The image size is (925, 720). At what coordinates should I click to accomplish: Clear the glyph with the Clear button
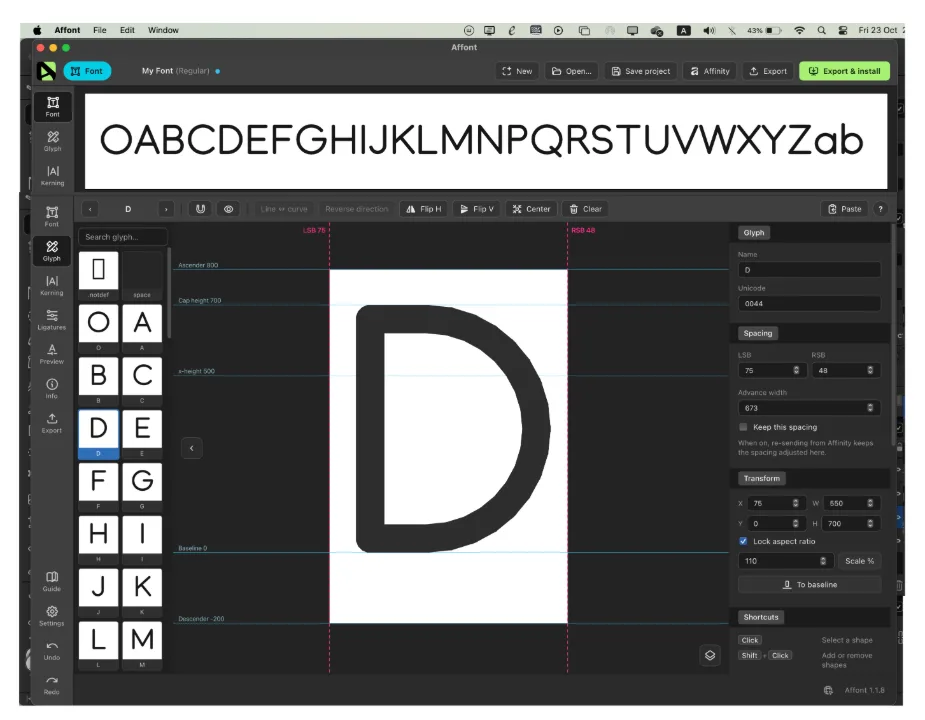(x=586, y=209)
